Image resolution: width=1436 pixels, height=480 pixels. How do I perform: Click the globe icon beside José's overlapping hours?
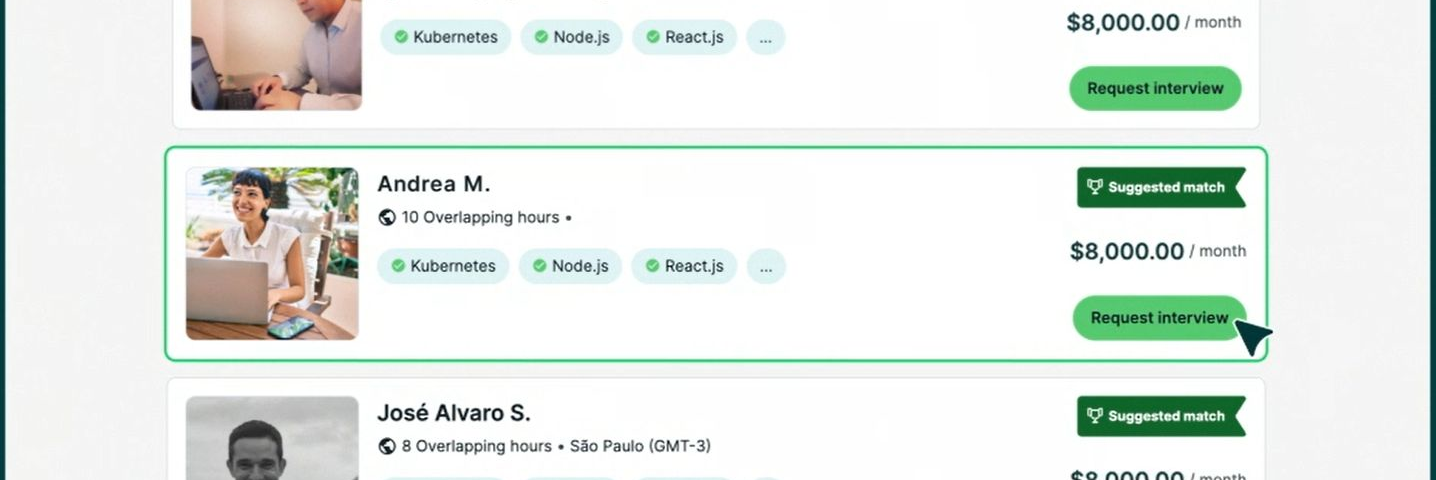(x=387, y=446)
